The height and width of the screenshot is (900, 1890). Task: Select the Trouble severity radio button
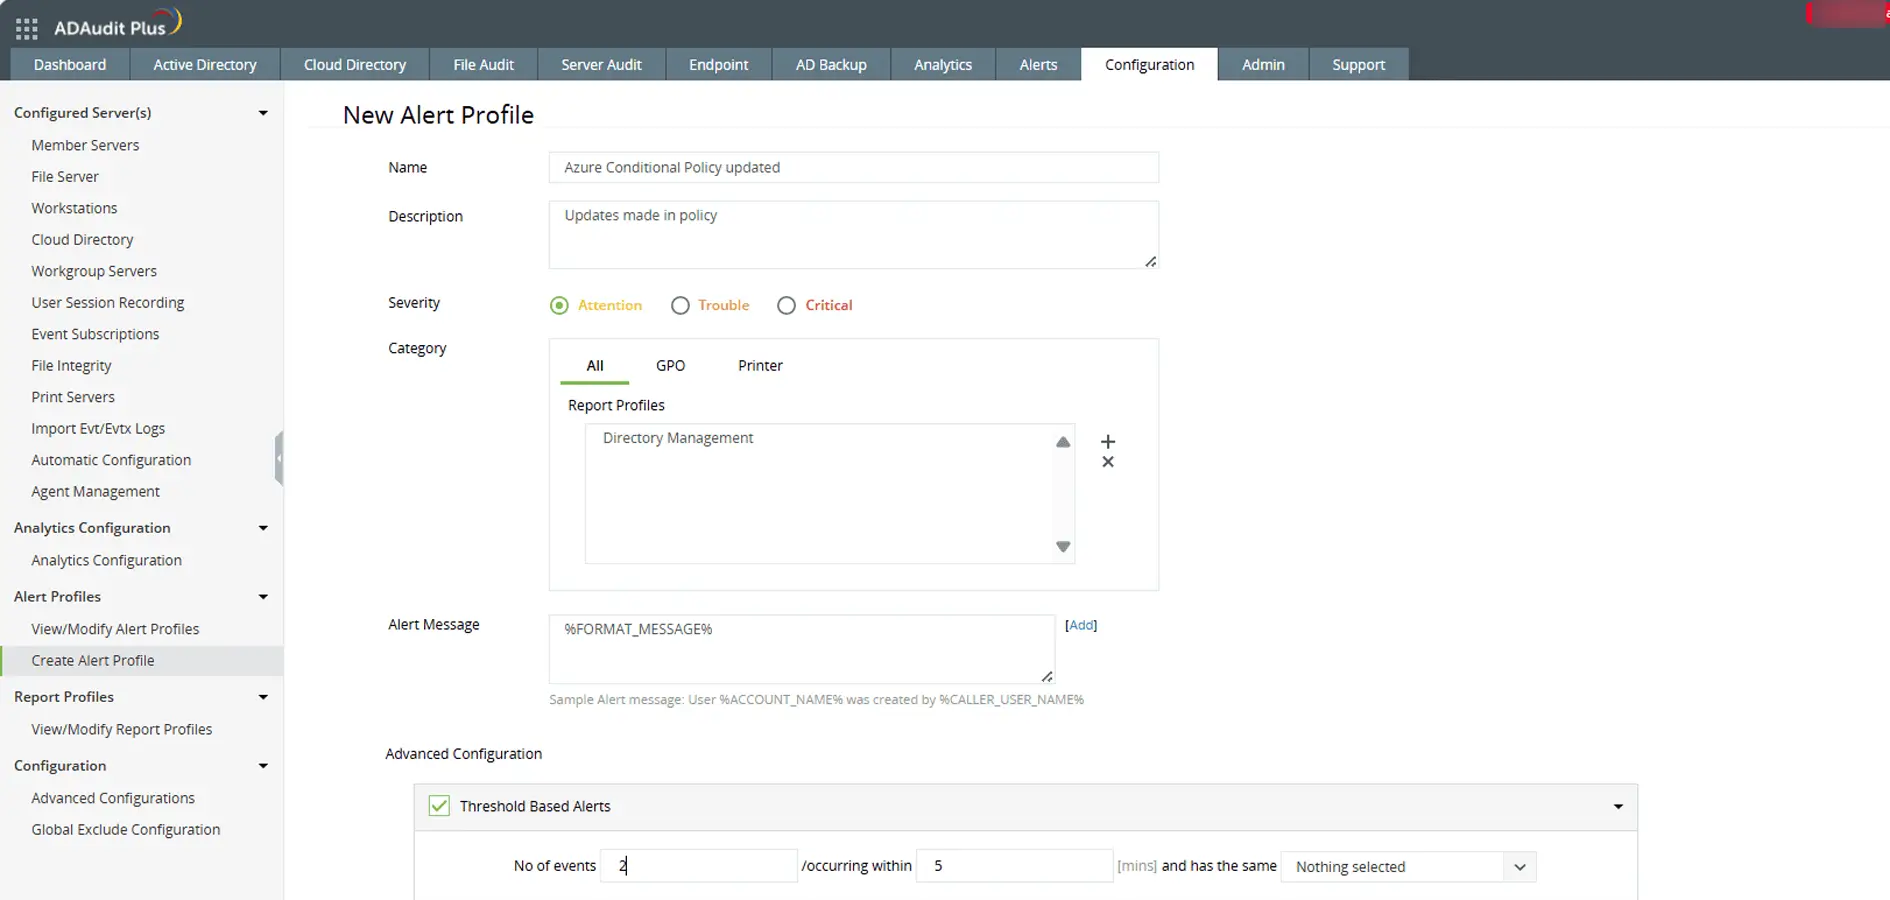(680, 305)
